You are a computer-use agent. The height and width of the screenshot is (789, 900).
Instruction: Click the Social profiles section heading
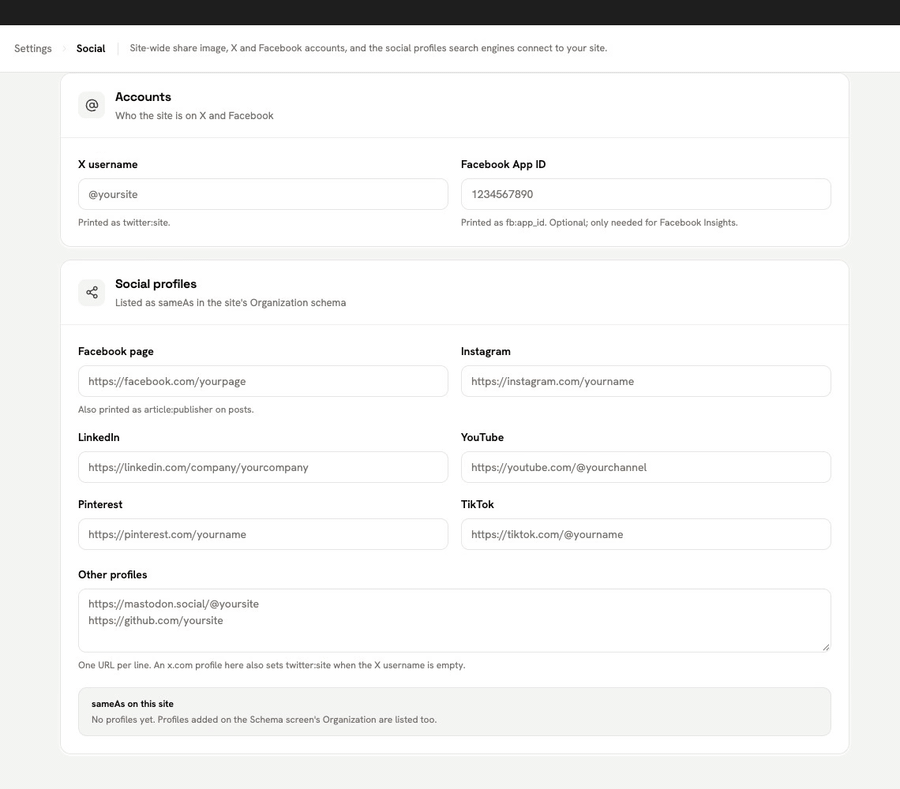(x=156, y=284)
